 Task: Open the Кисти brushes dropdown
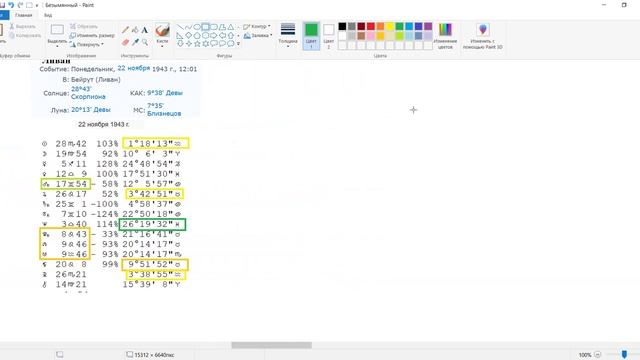[x=162, y=43]
